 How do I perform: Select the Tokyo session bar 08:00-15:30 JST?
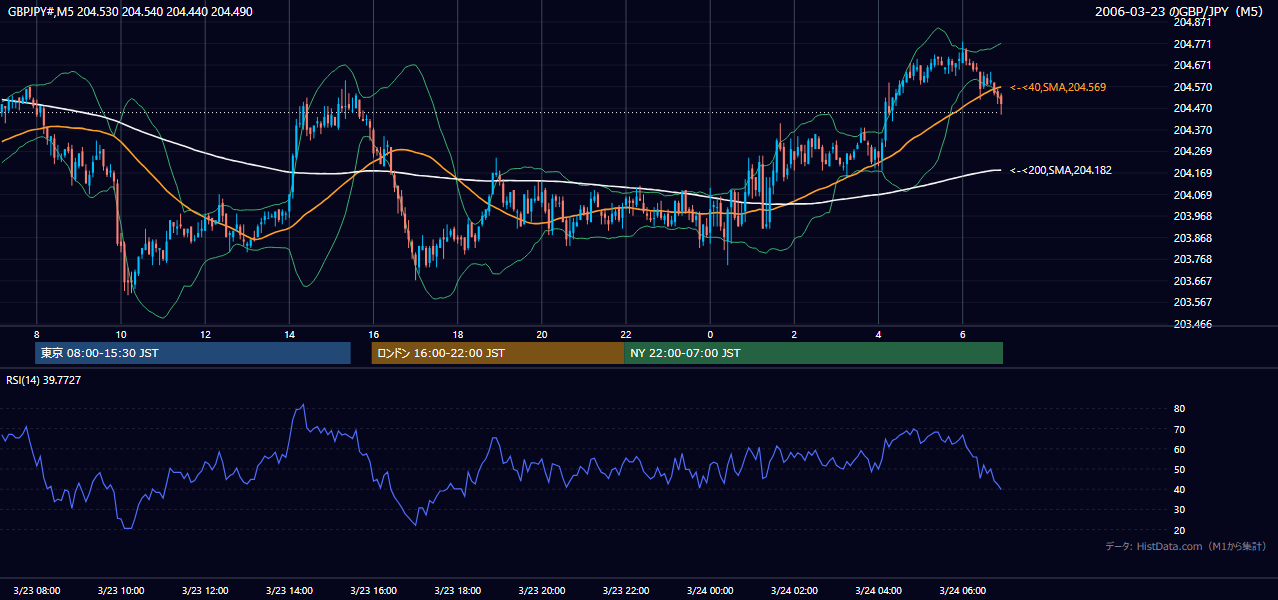[193, 353]
